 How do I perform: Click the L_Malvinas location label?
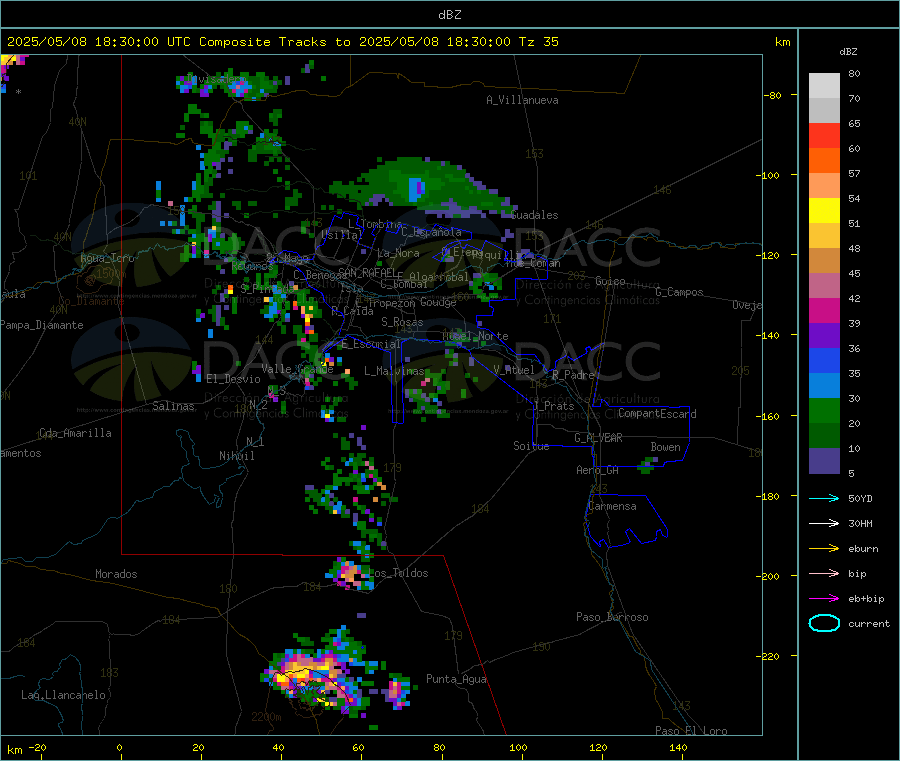(394, 371)
